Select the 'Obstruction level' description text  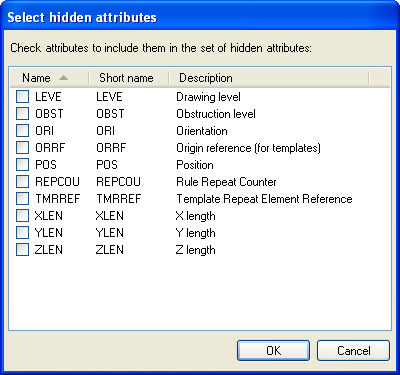pyautogui.click(x=216, y=114)
